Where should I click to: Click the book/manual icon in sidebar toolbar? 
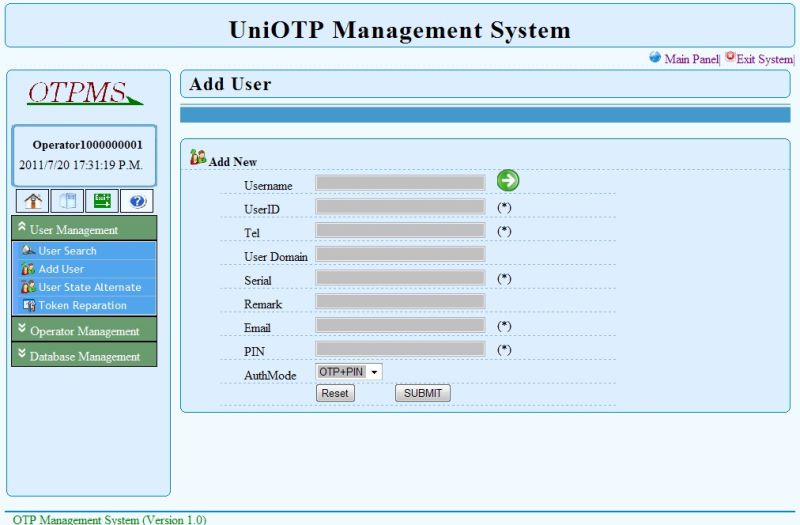coord(67,201)
